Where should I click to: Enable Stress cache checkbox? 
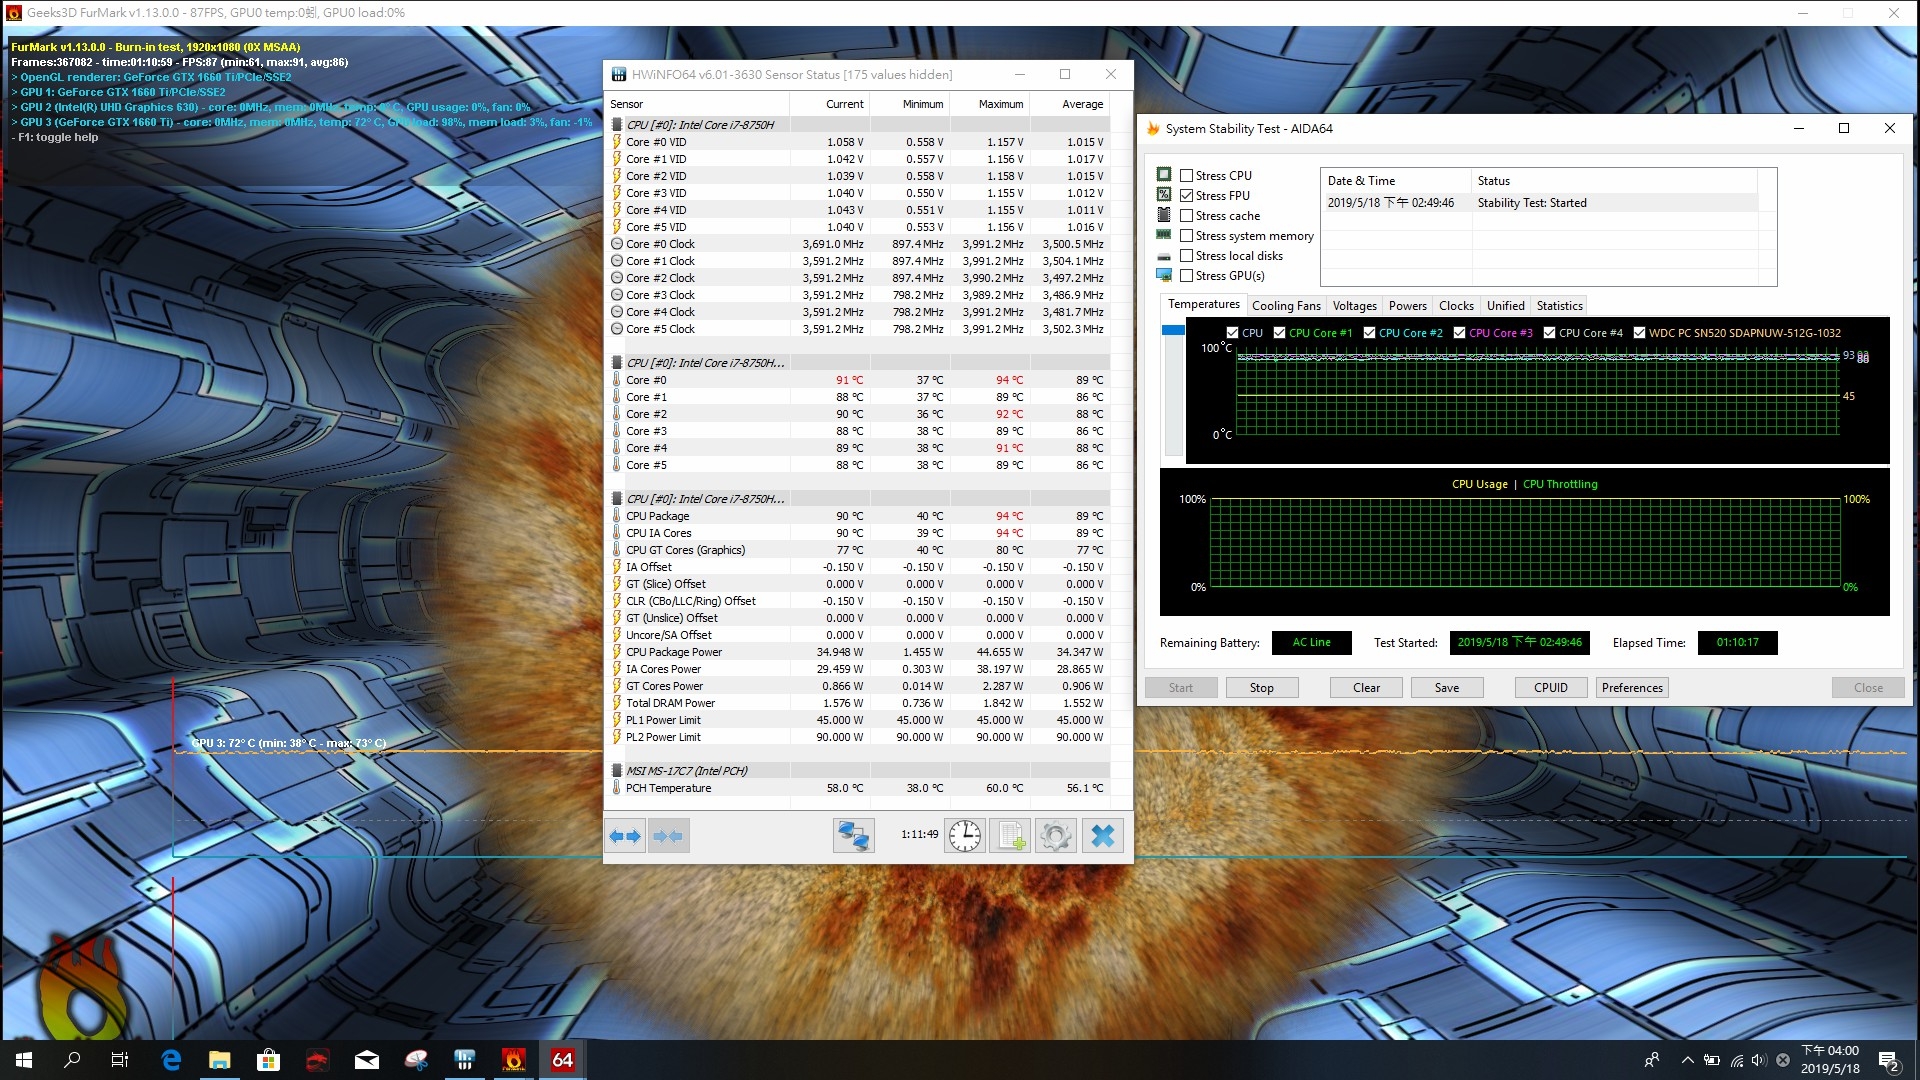(x=1187, y=216)
